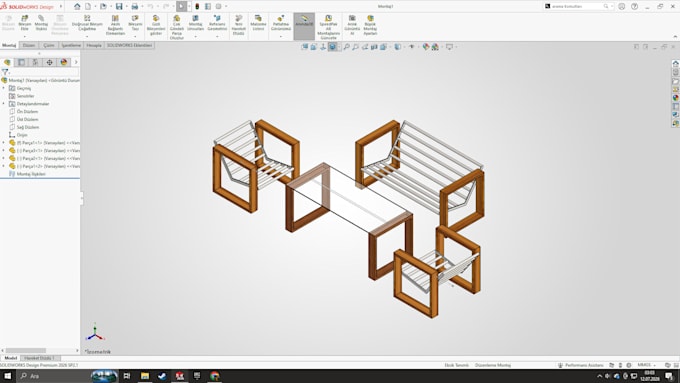Click the Undo arrow icon

point(150,7)
